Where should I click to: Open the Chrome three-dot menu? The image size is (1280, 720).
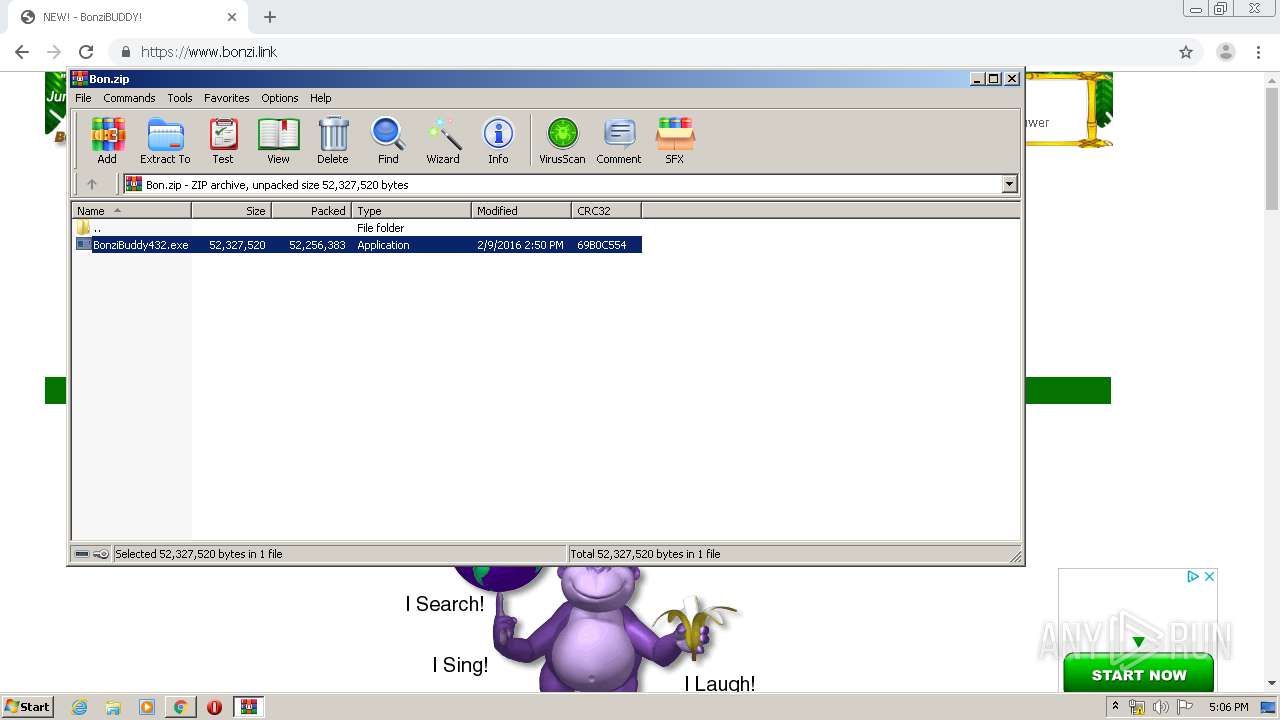pyautogui.click(x=1258, y=52)
